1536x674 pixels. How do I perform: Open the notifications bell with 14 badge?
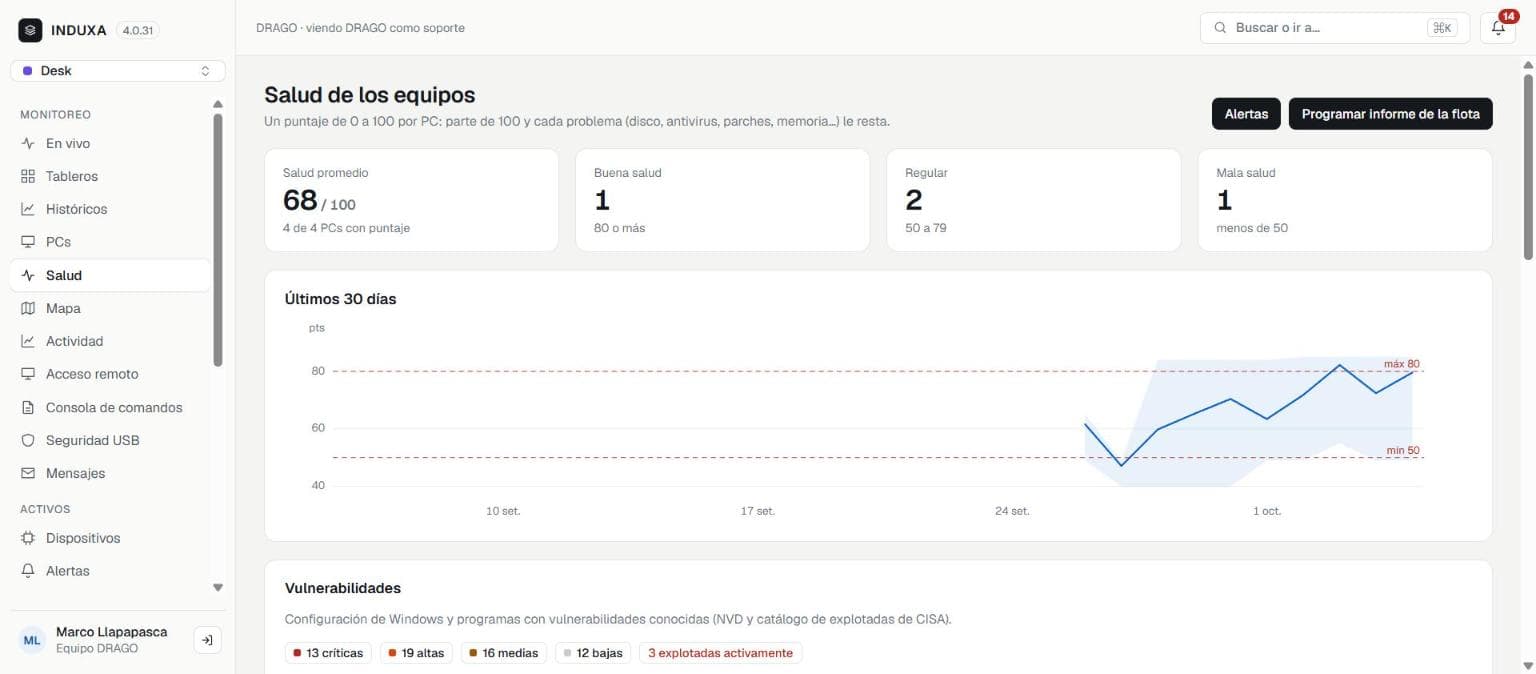tap(1498, 28)
